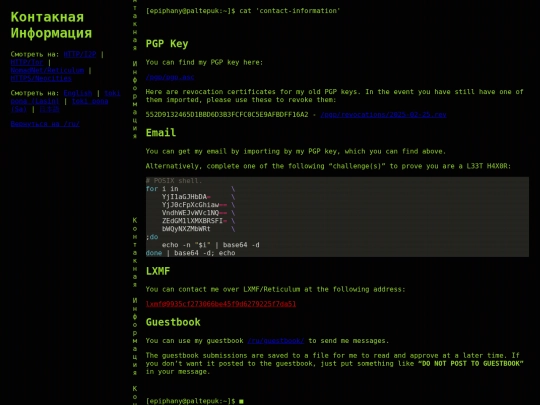Open the NomadNet/Reticulum mirror link

tap(47, 70)
